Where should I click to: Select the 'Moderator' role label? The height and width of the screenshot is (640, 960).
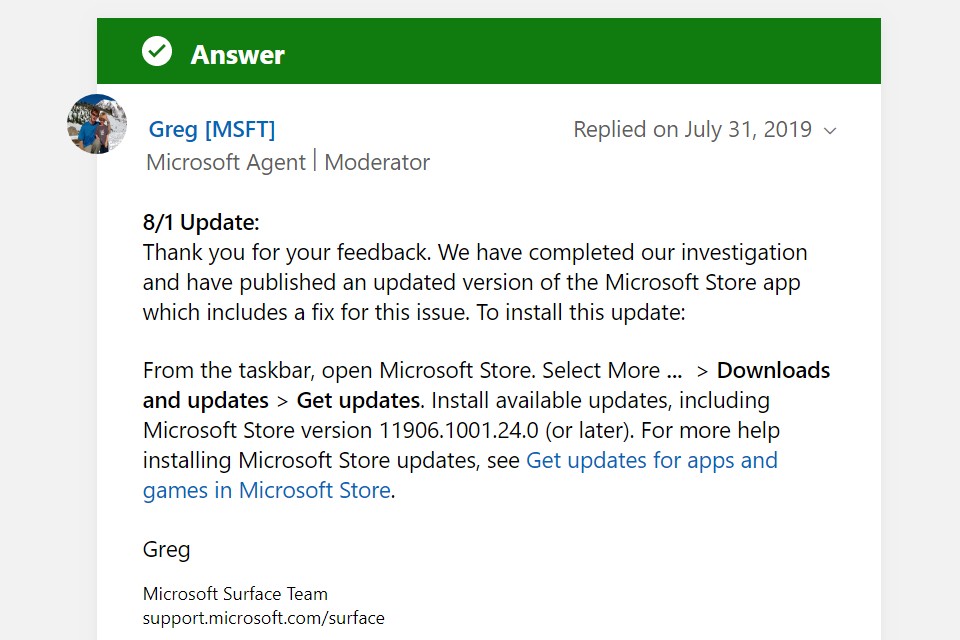377,162
